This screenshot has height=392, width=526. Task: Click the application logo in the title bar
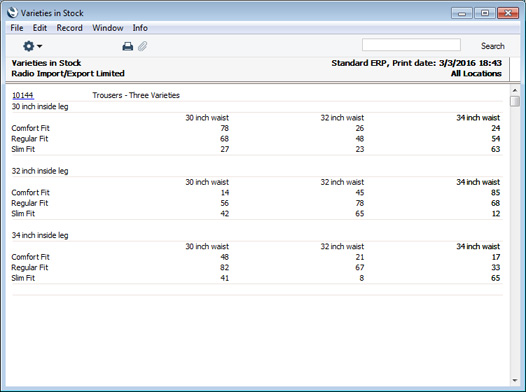coord(12,13)
